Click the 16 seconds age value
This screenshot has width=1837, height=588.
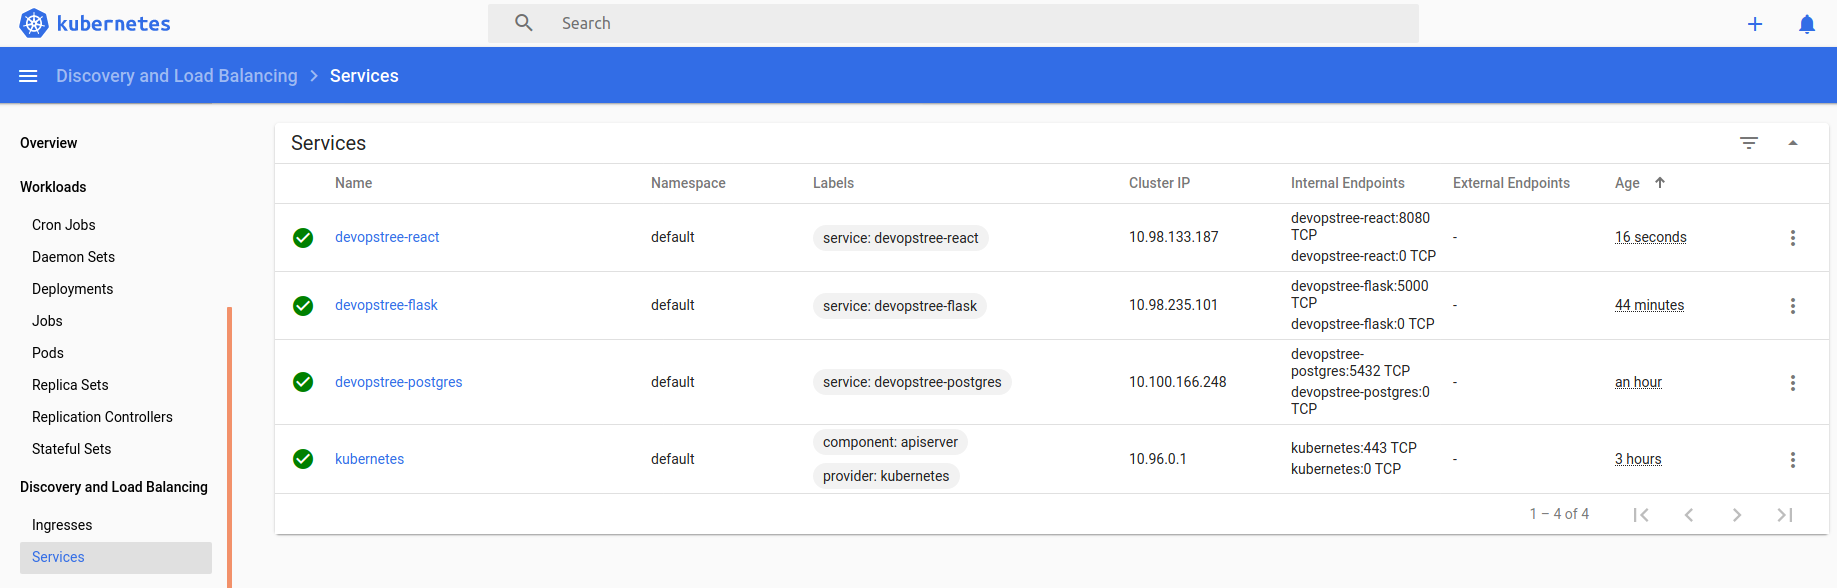[x=1650, y=237]
